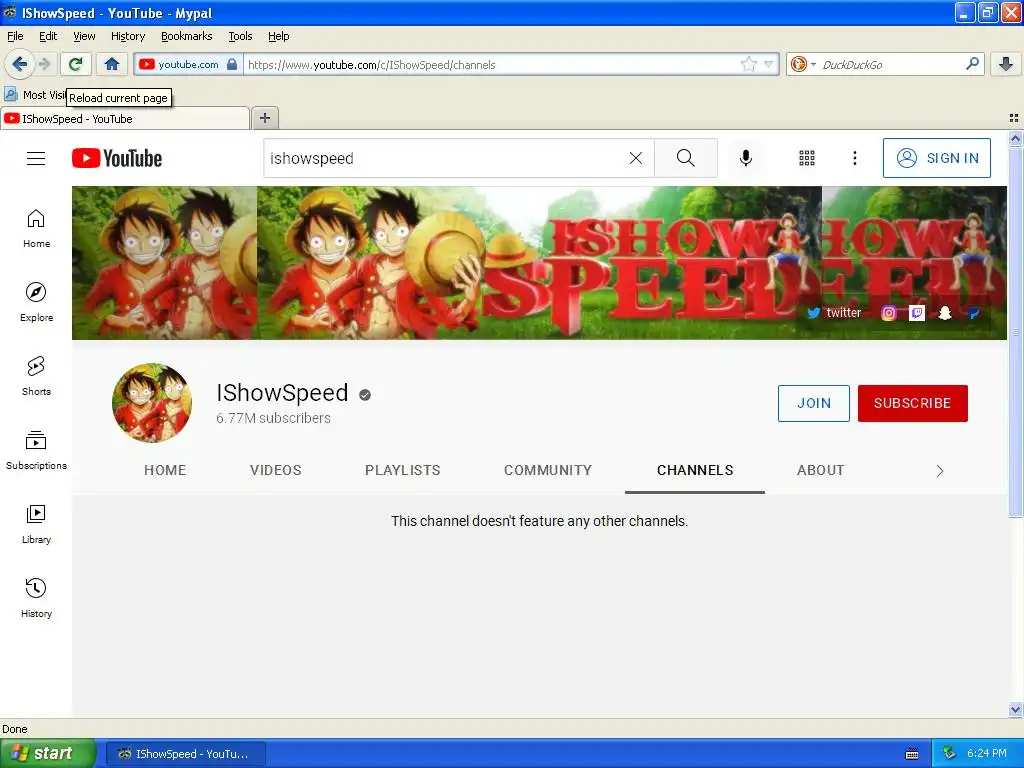The image size is (1024, 768).
Task: Bookmark this page with the star icon
Action: coord(748,64)
